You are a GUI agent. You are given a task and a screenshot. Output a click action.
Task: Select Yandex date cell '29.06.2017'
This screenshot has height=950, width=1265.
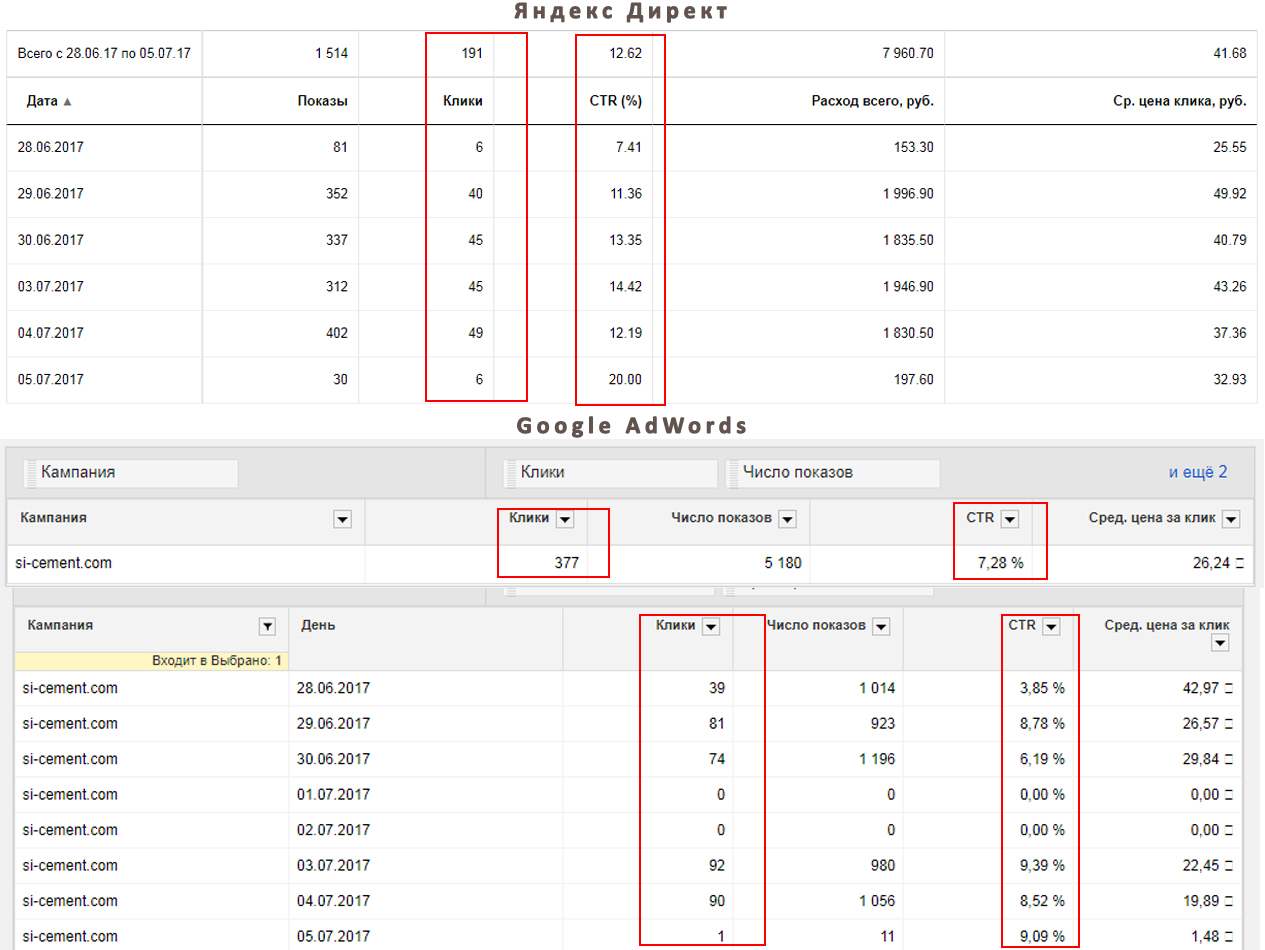point(50,194)
